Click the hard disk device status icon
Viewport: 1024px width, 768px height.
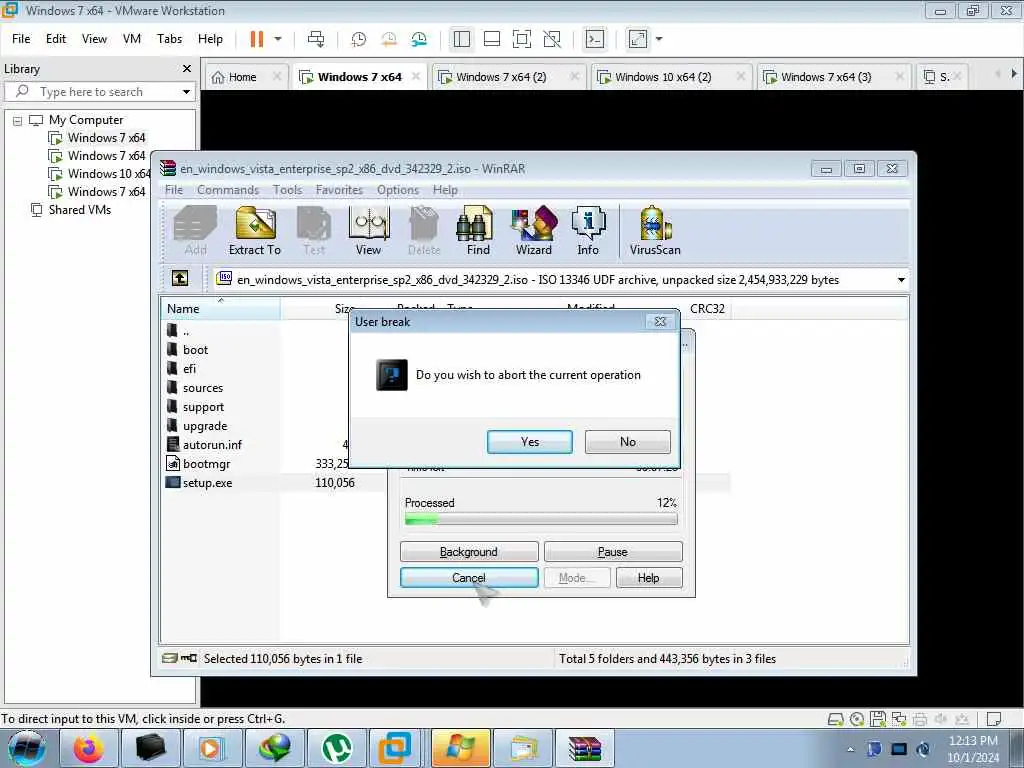pyautogui.click(x=835, y=719)
